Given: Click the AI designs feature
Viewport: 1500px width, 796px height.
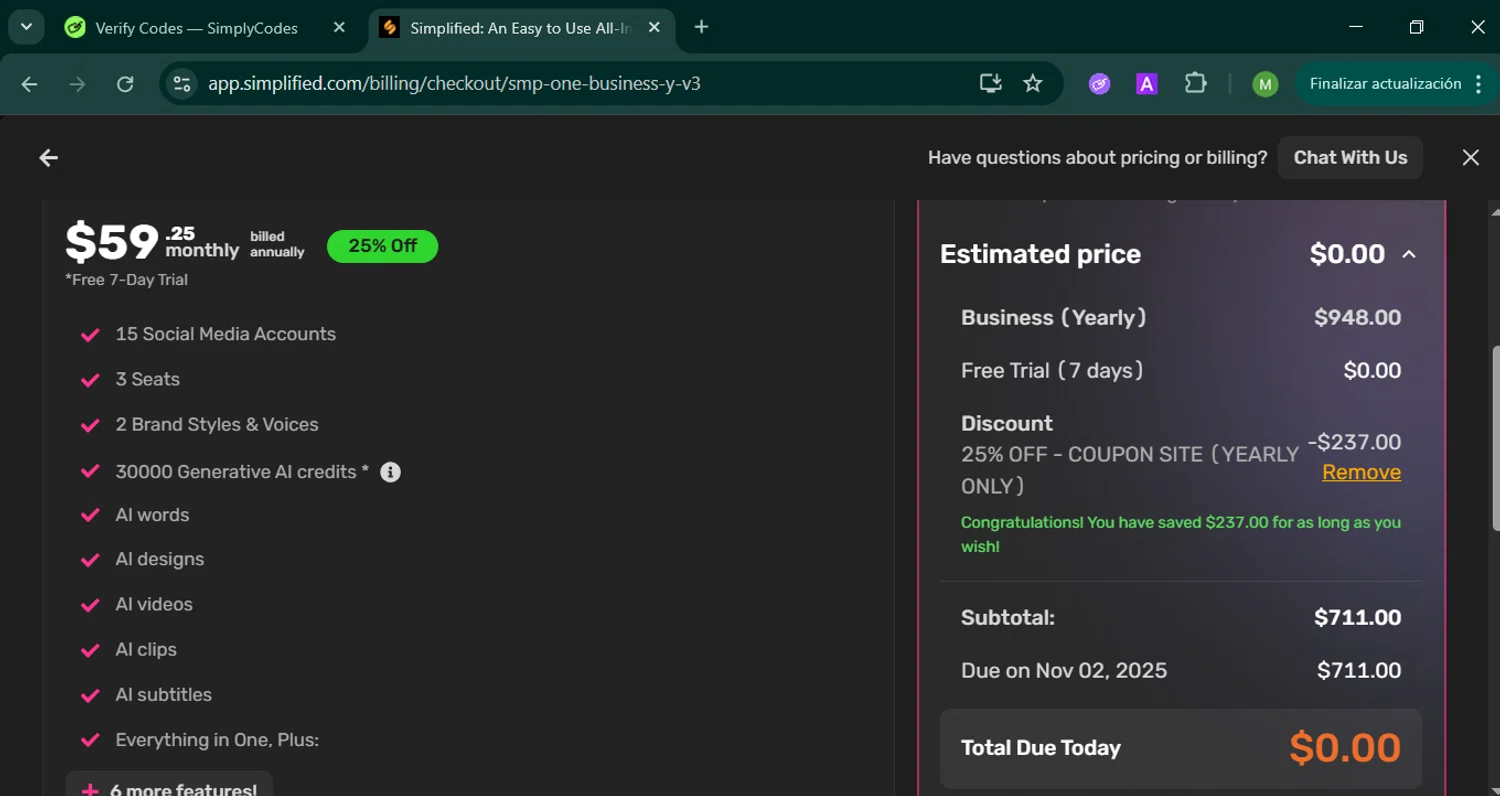Looking at the screenshot, I should 159,559.
